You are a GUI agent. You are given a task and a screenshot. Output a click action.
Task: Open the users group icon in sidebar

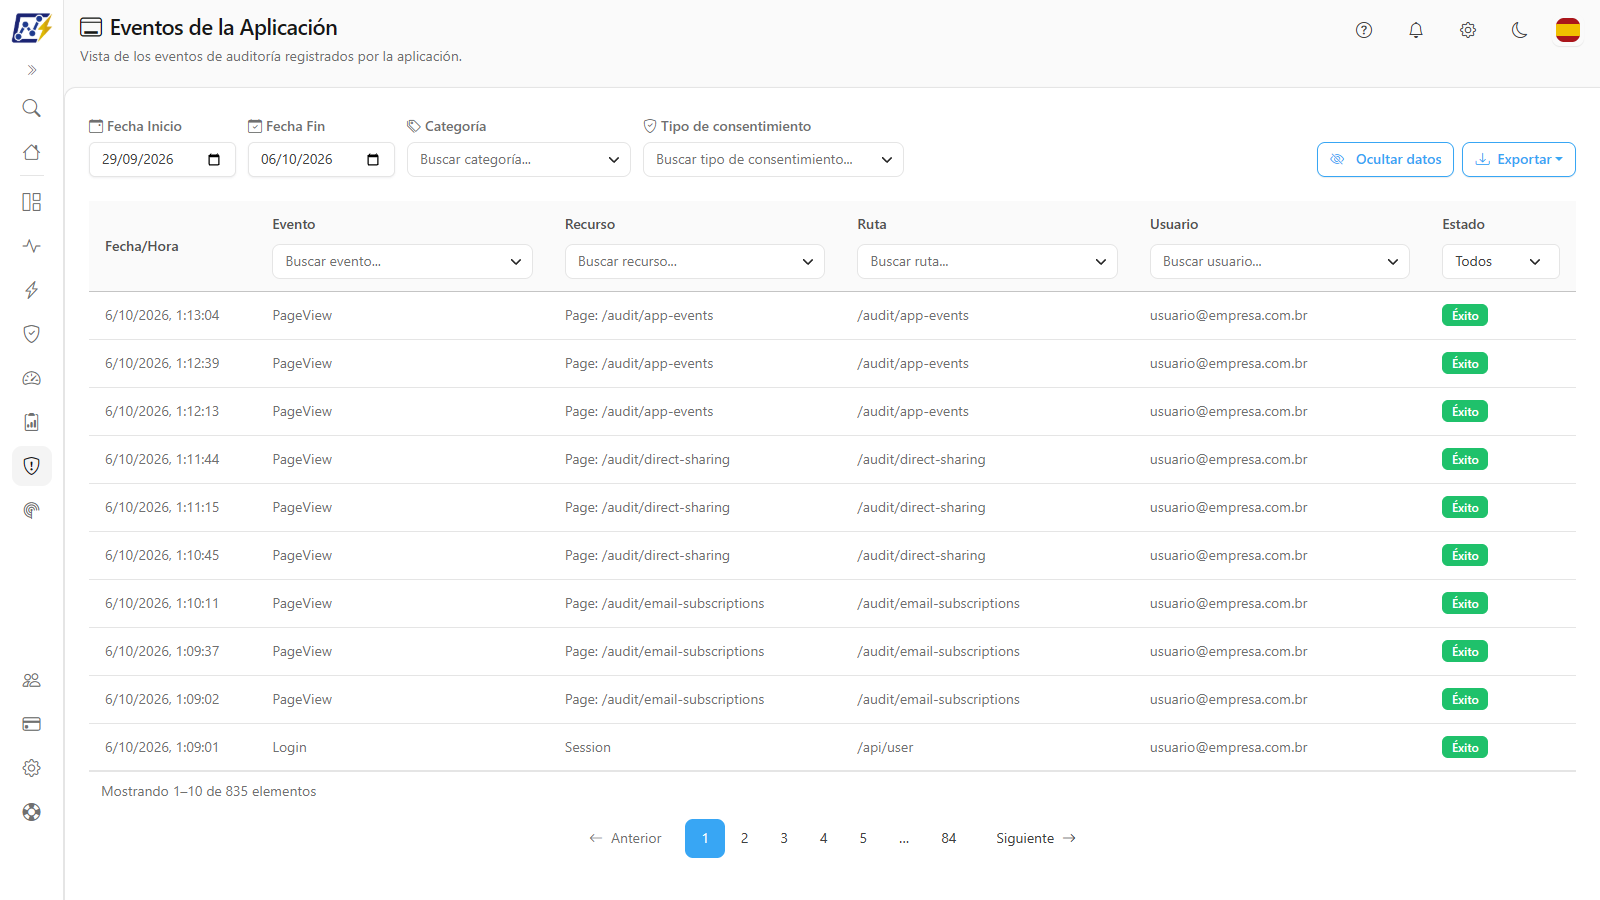tap(32, 680)
